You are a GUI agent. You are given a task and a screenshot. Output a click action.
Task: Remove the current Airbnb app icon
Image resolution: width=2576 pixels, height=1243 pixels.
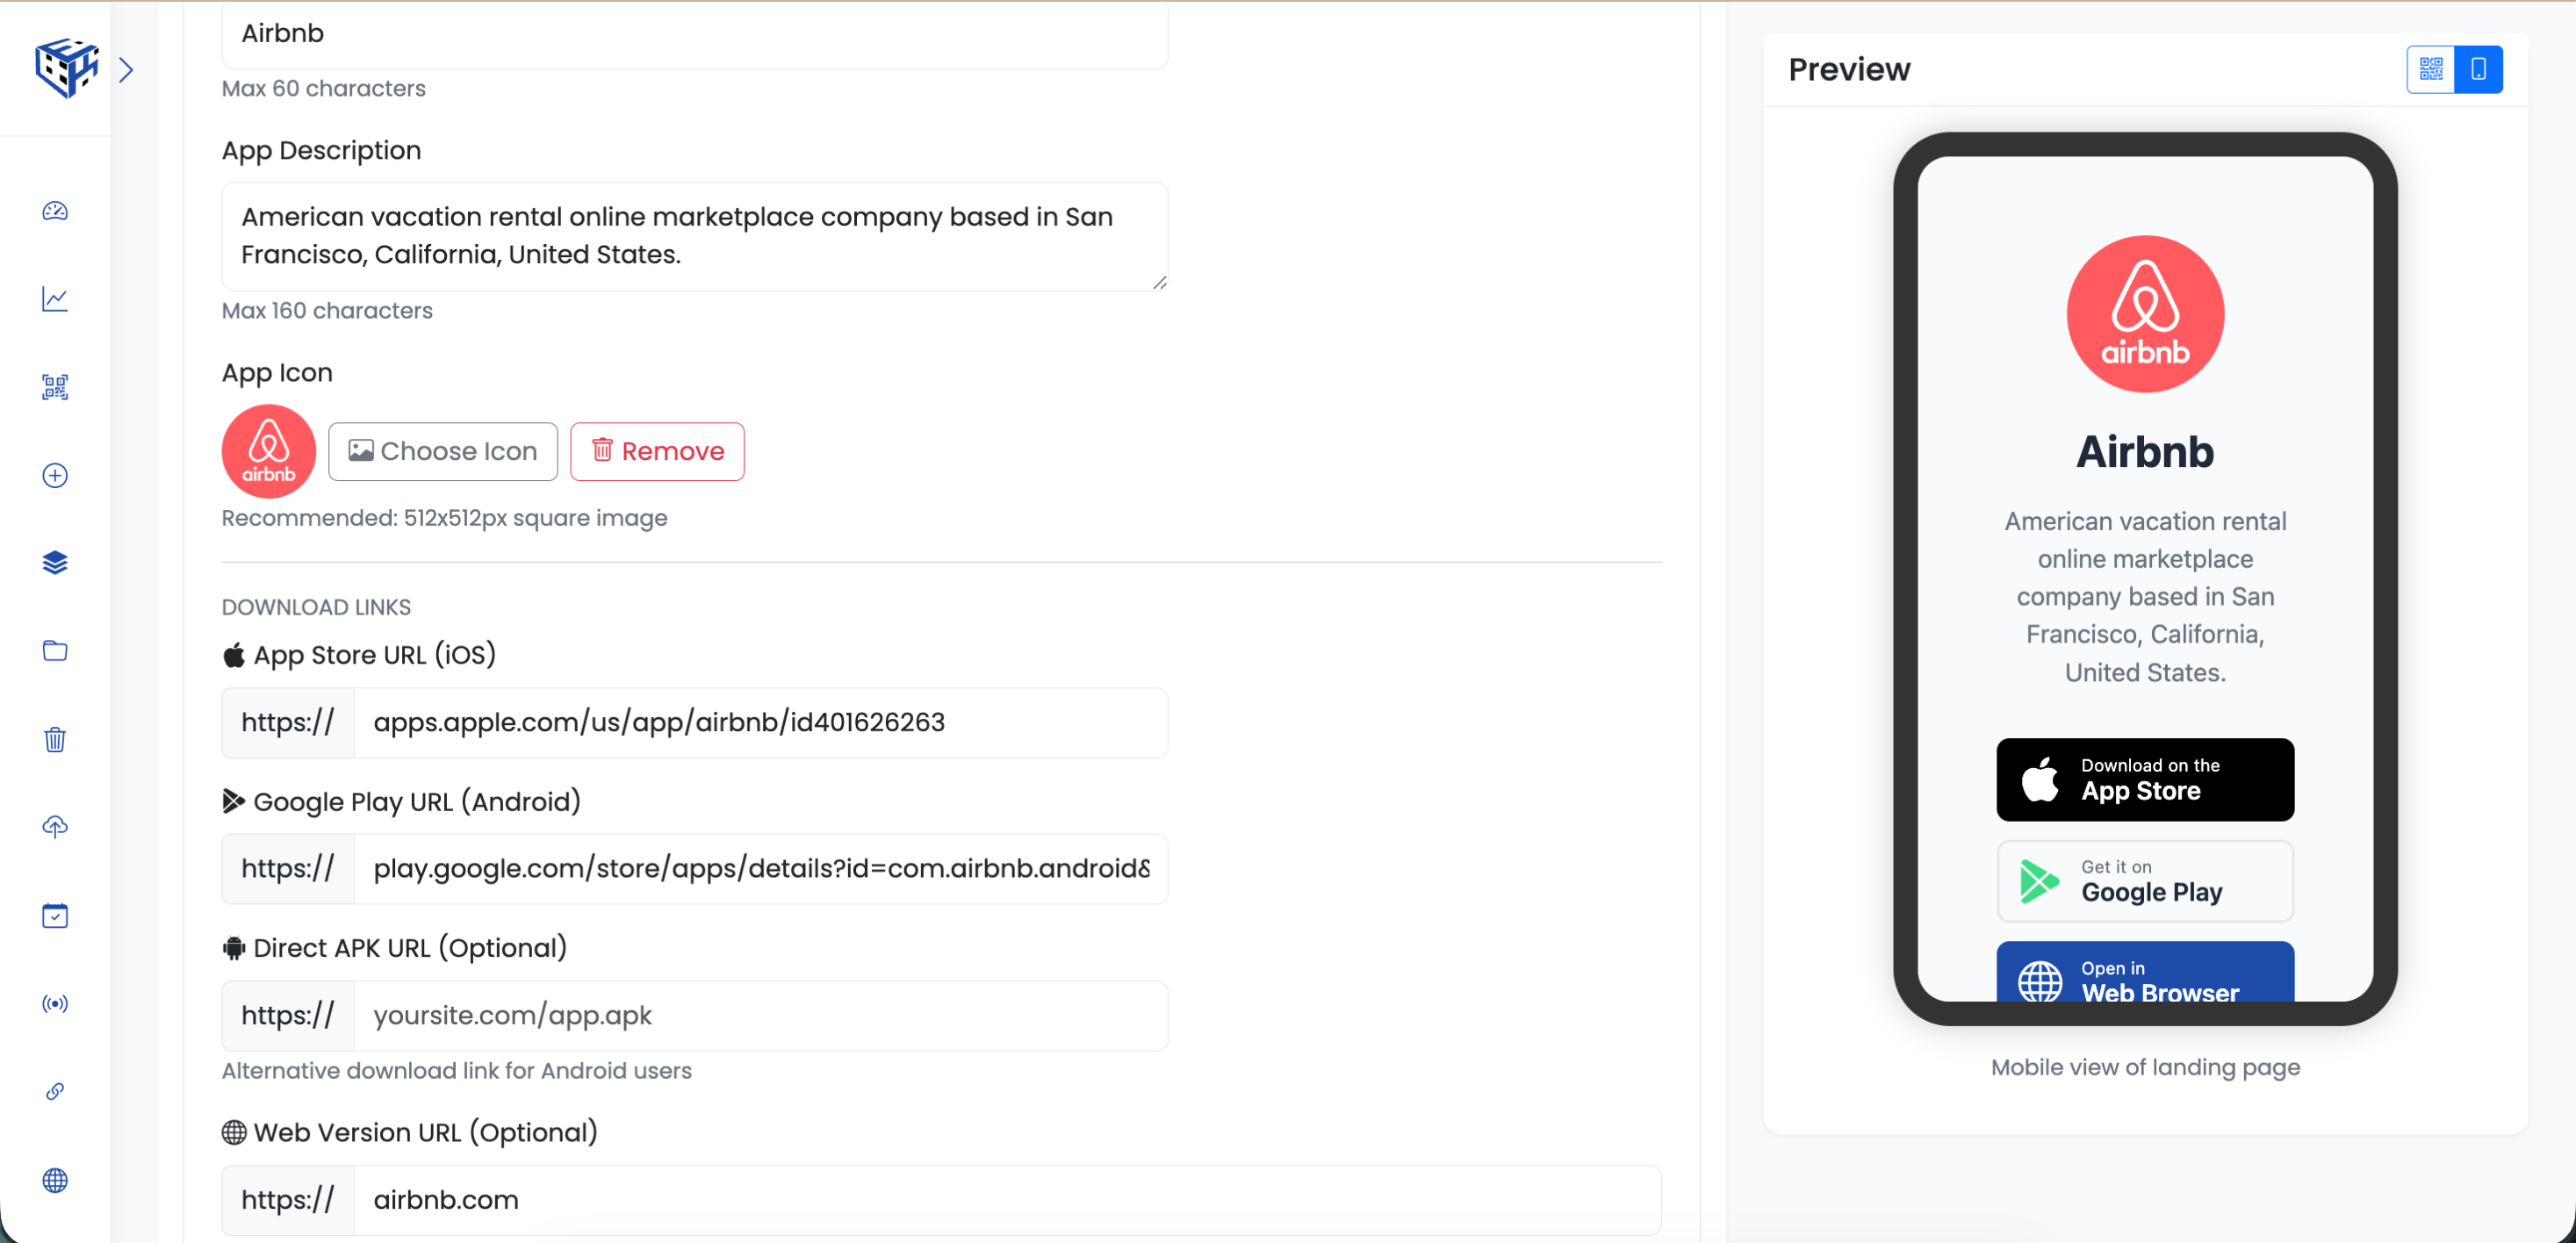pos(657,451)
